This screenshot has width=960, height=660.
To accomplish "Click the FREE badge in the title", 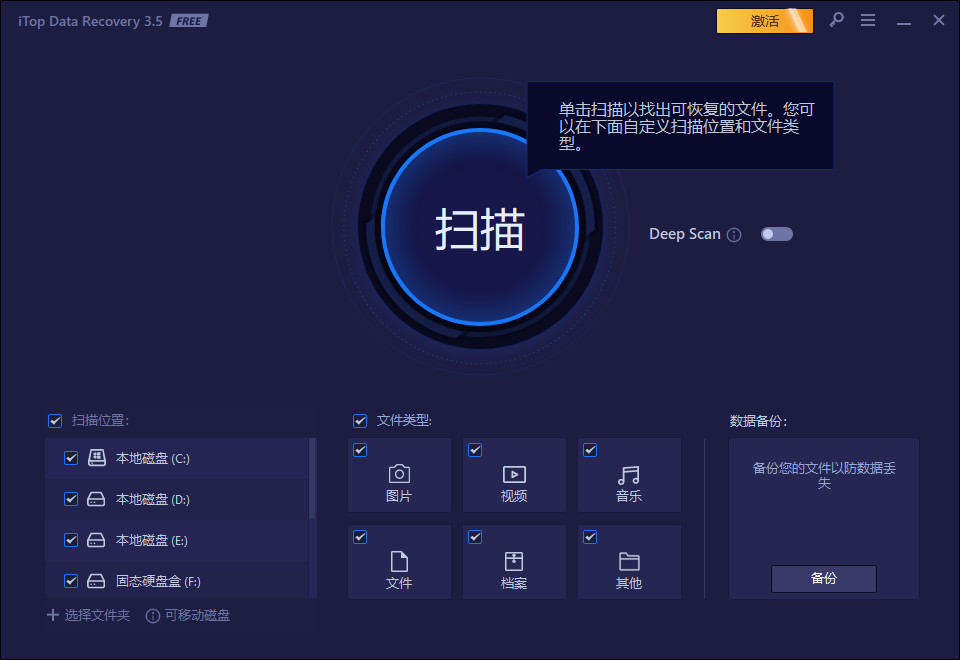I will point(189,21).
